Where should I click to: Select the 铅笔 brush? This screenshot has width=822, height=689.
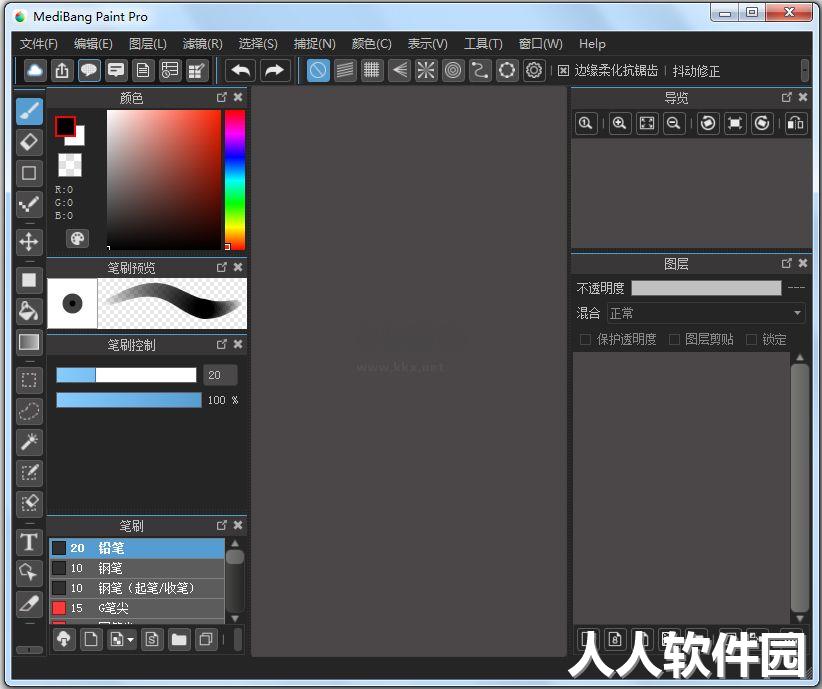[x=137, y=548]
